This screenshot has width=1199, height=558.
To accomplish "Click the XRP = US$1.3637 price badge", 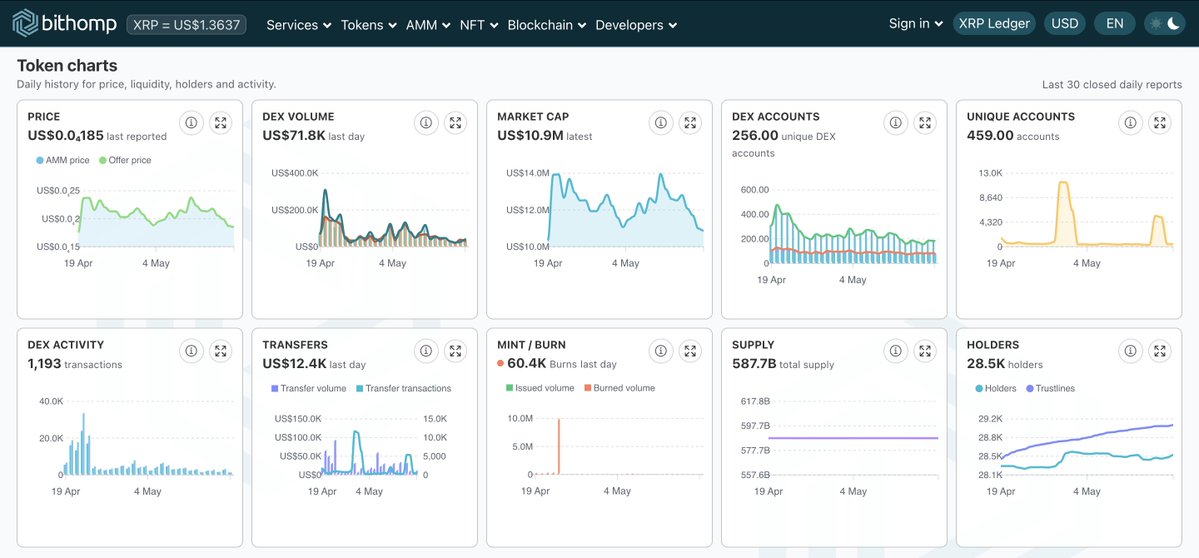I will coord(187,24).
